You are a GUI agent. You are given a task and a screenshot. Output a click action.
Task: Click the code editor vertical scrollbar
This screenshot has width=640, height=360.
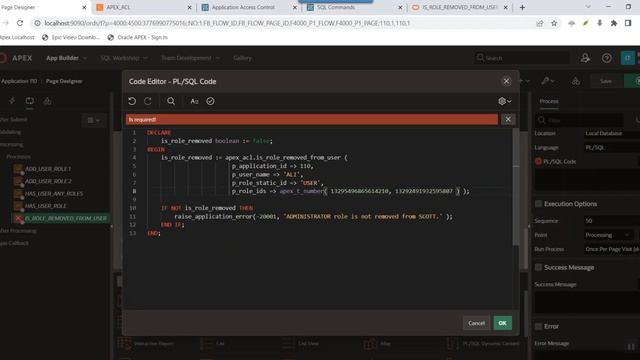tap(516, 188)
